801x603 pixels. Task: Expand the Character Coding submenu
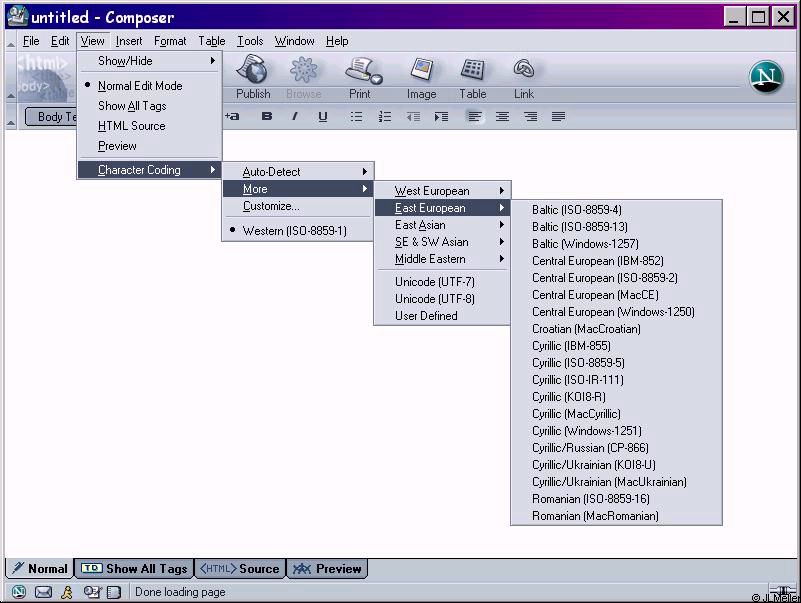[x=150, y=170]
